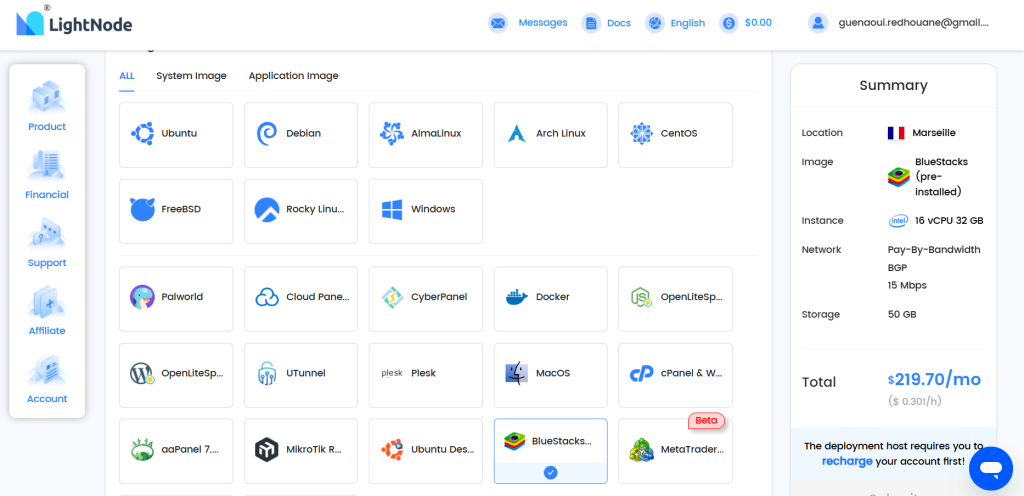Open the live chat bubble
Screen dimensions: 1024x496
pyautogui.click(x=991, y=468)
